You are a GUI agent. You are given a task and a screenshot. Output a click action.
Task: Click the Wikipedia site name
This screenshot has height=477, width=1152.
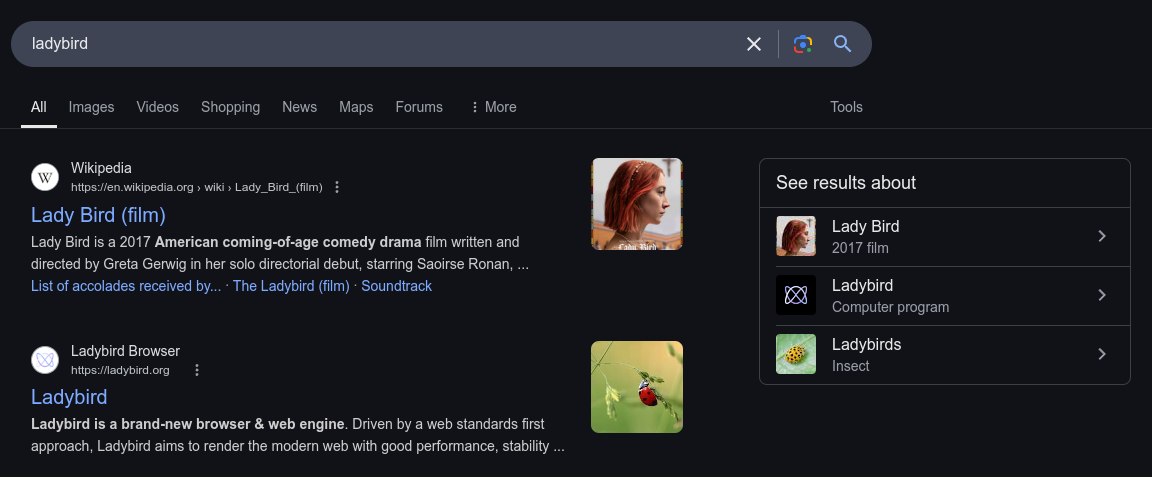101,168
